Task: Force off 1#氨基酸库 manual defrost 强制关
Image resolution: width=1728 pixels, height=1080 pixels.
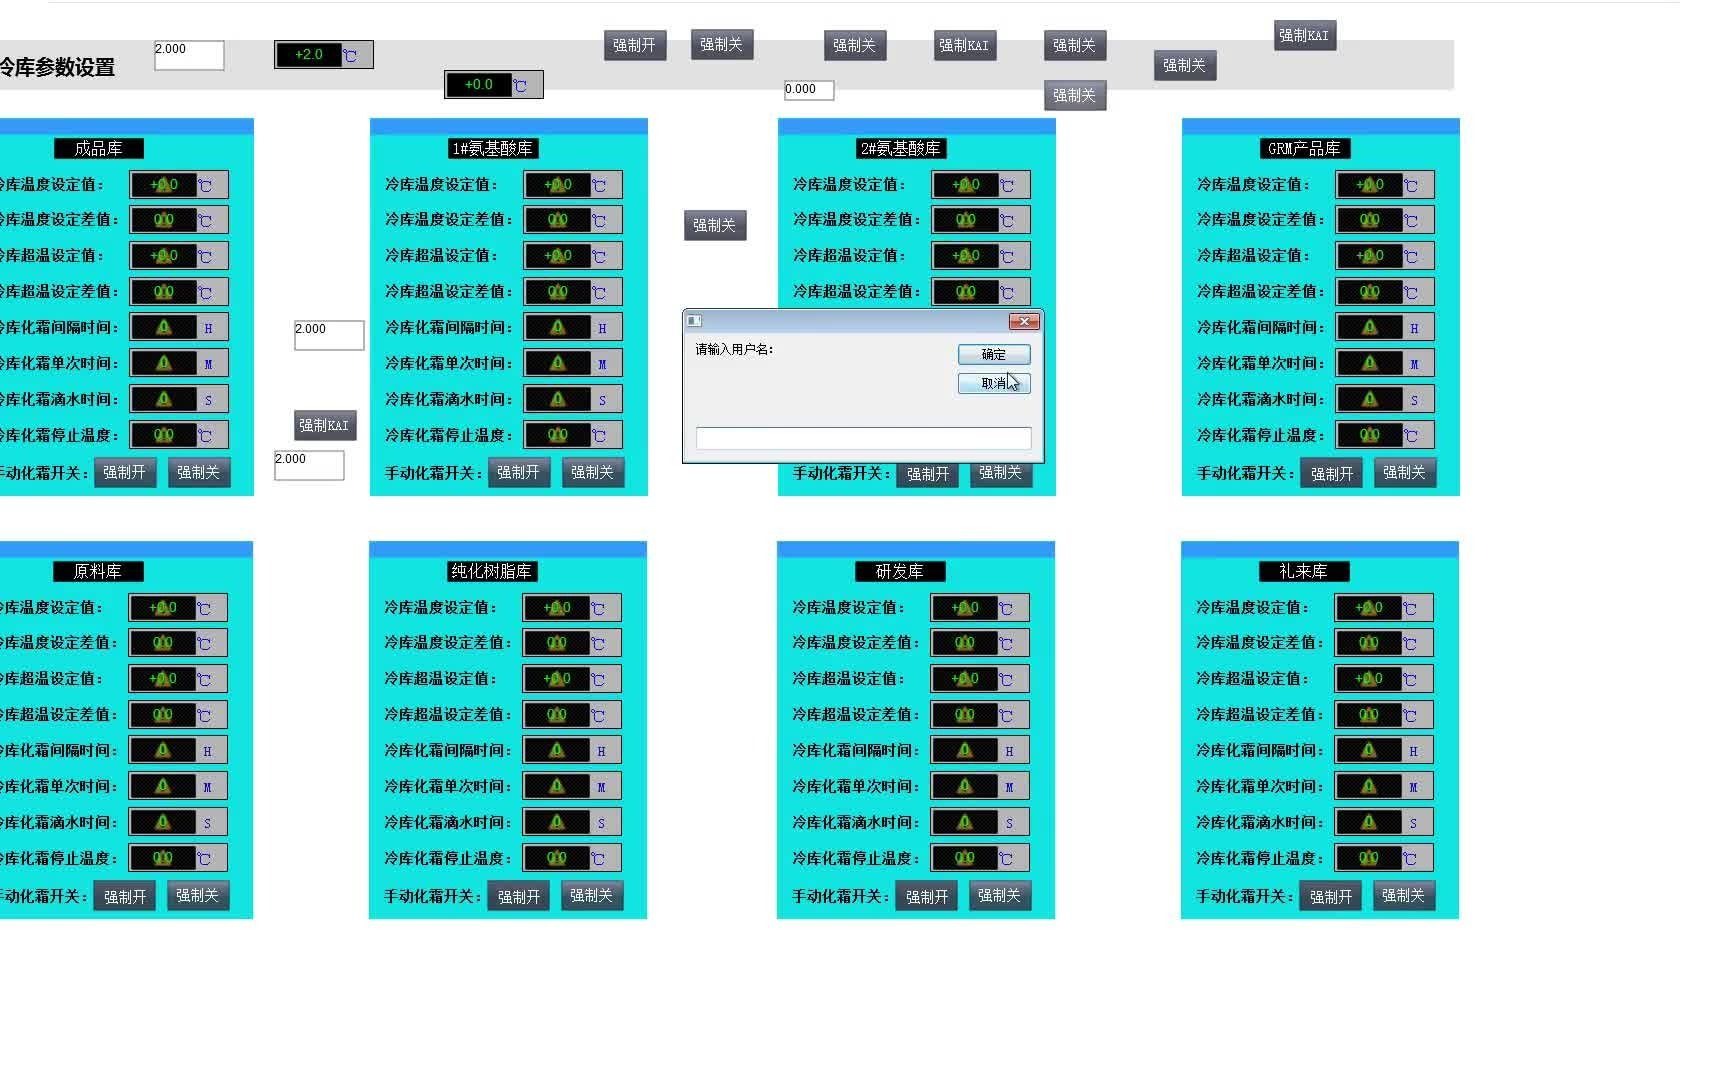Action: (x=593, y=472)
